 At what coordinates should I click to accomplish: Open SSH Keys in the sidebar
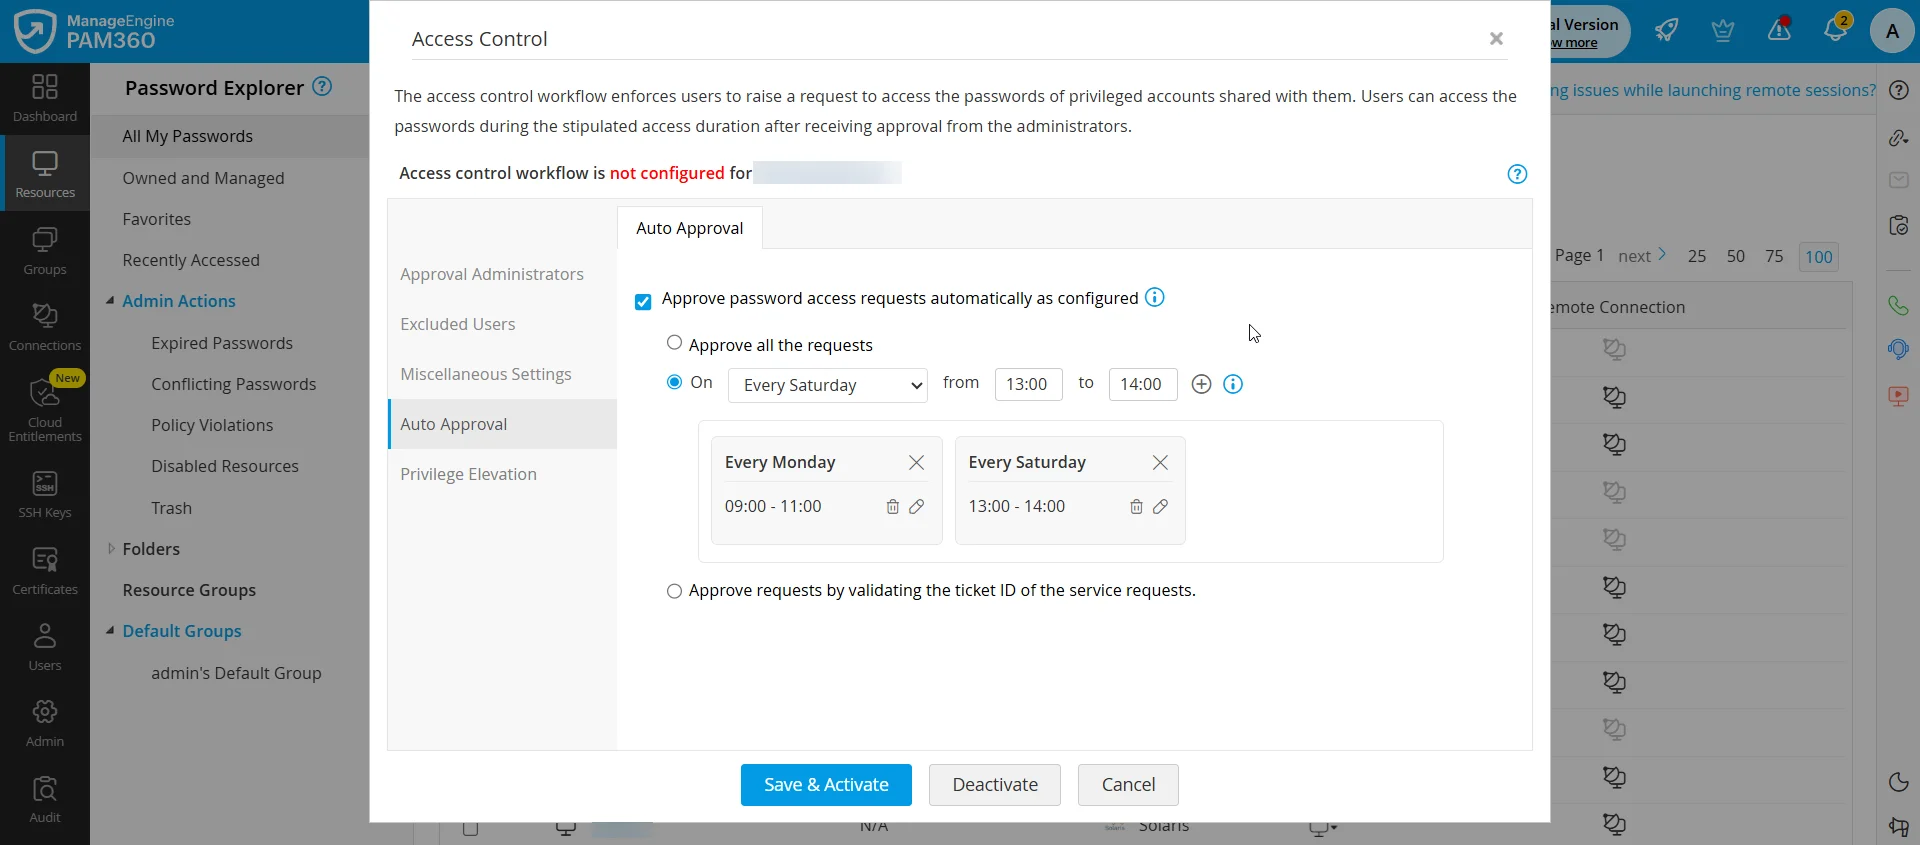click(x=45, y=495)
